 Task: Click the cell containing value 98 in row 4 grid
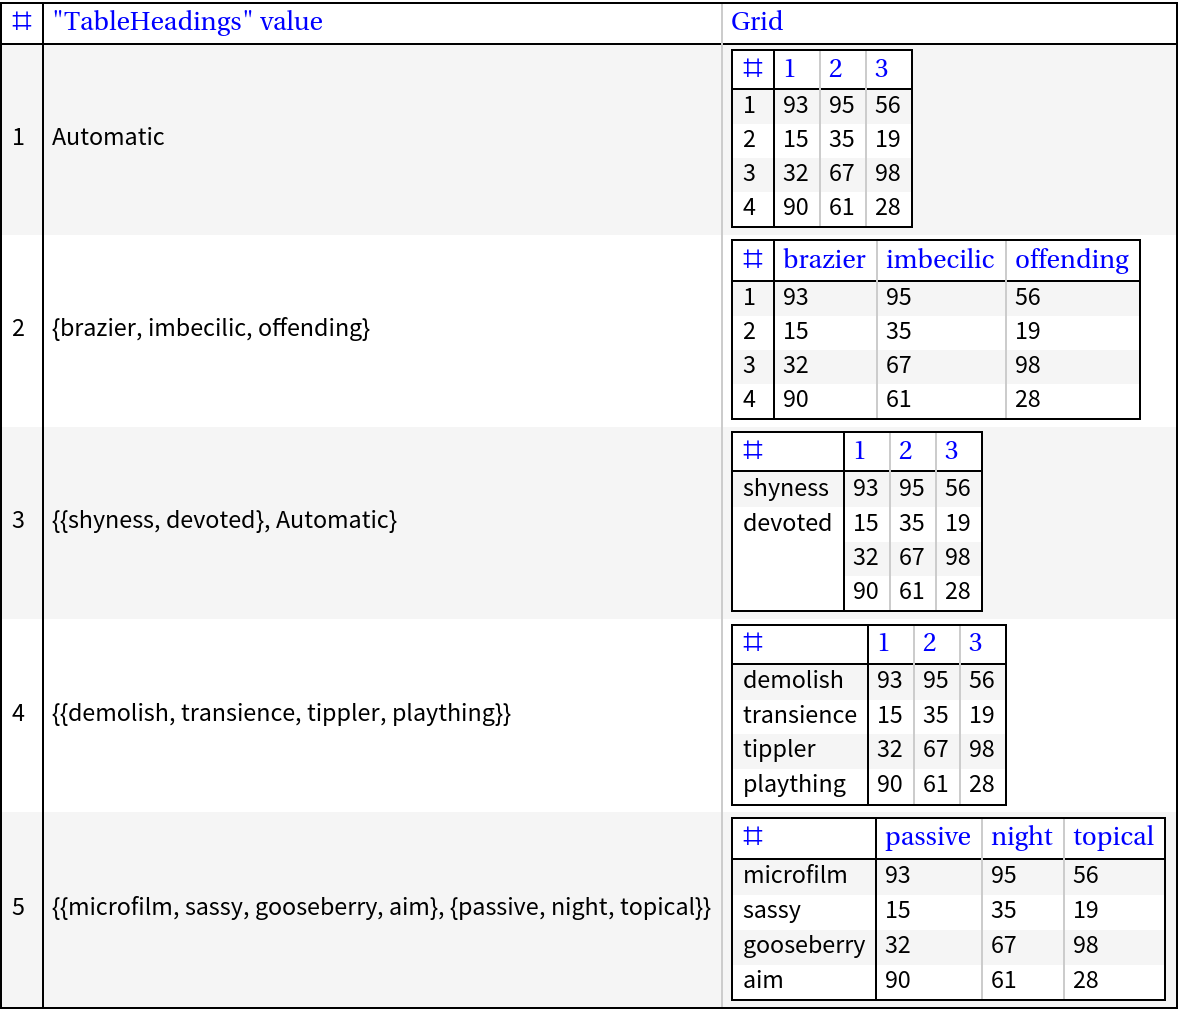[982, 749]
